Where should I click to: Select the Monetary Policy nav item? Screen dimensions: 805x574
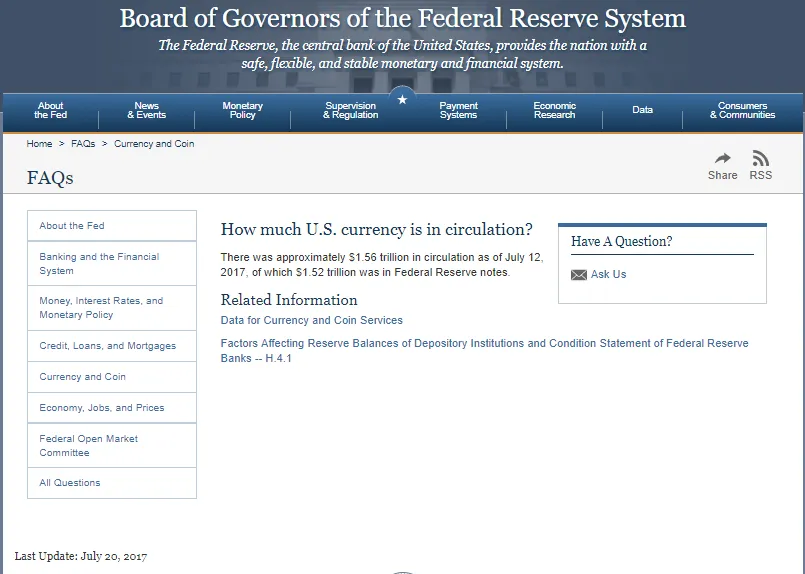point(242,110)
